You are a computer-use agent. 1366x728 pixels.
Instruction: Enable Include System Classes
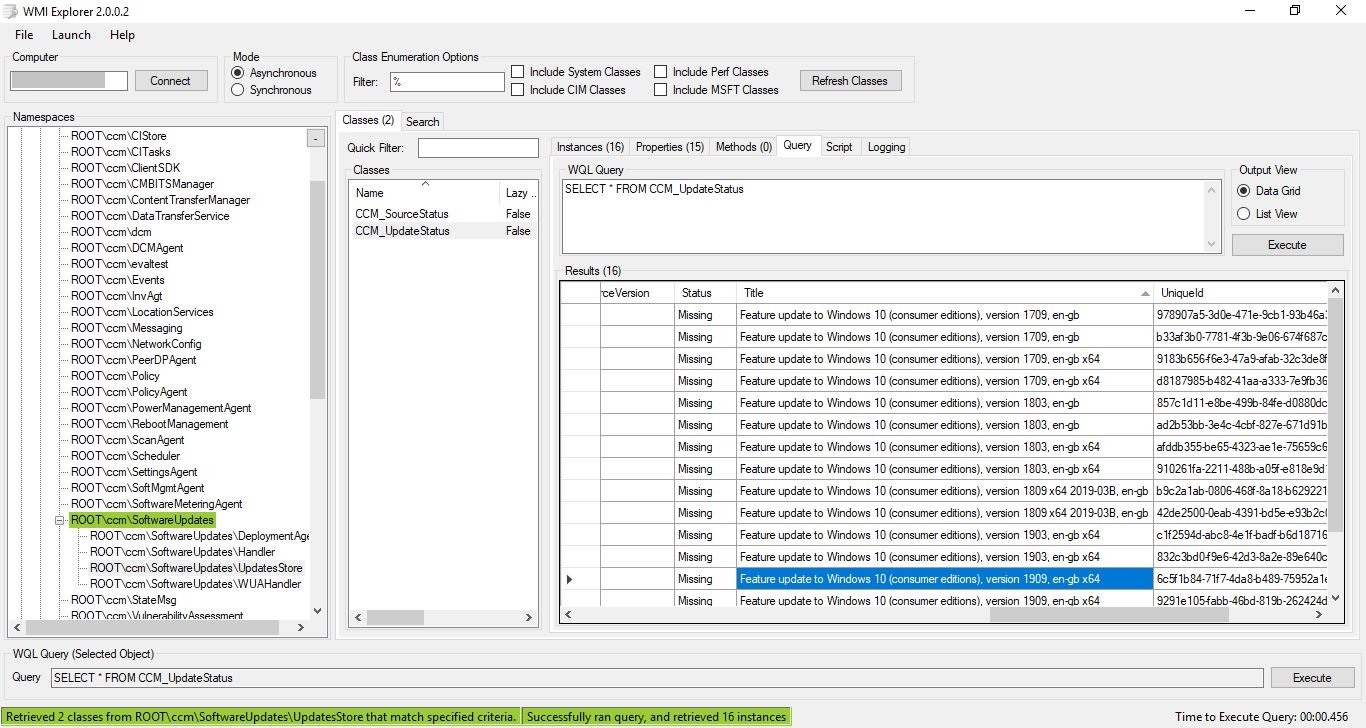point(517,71)
